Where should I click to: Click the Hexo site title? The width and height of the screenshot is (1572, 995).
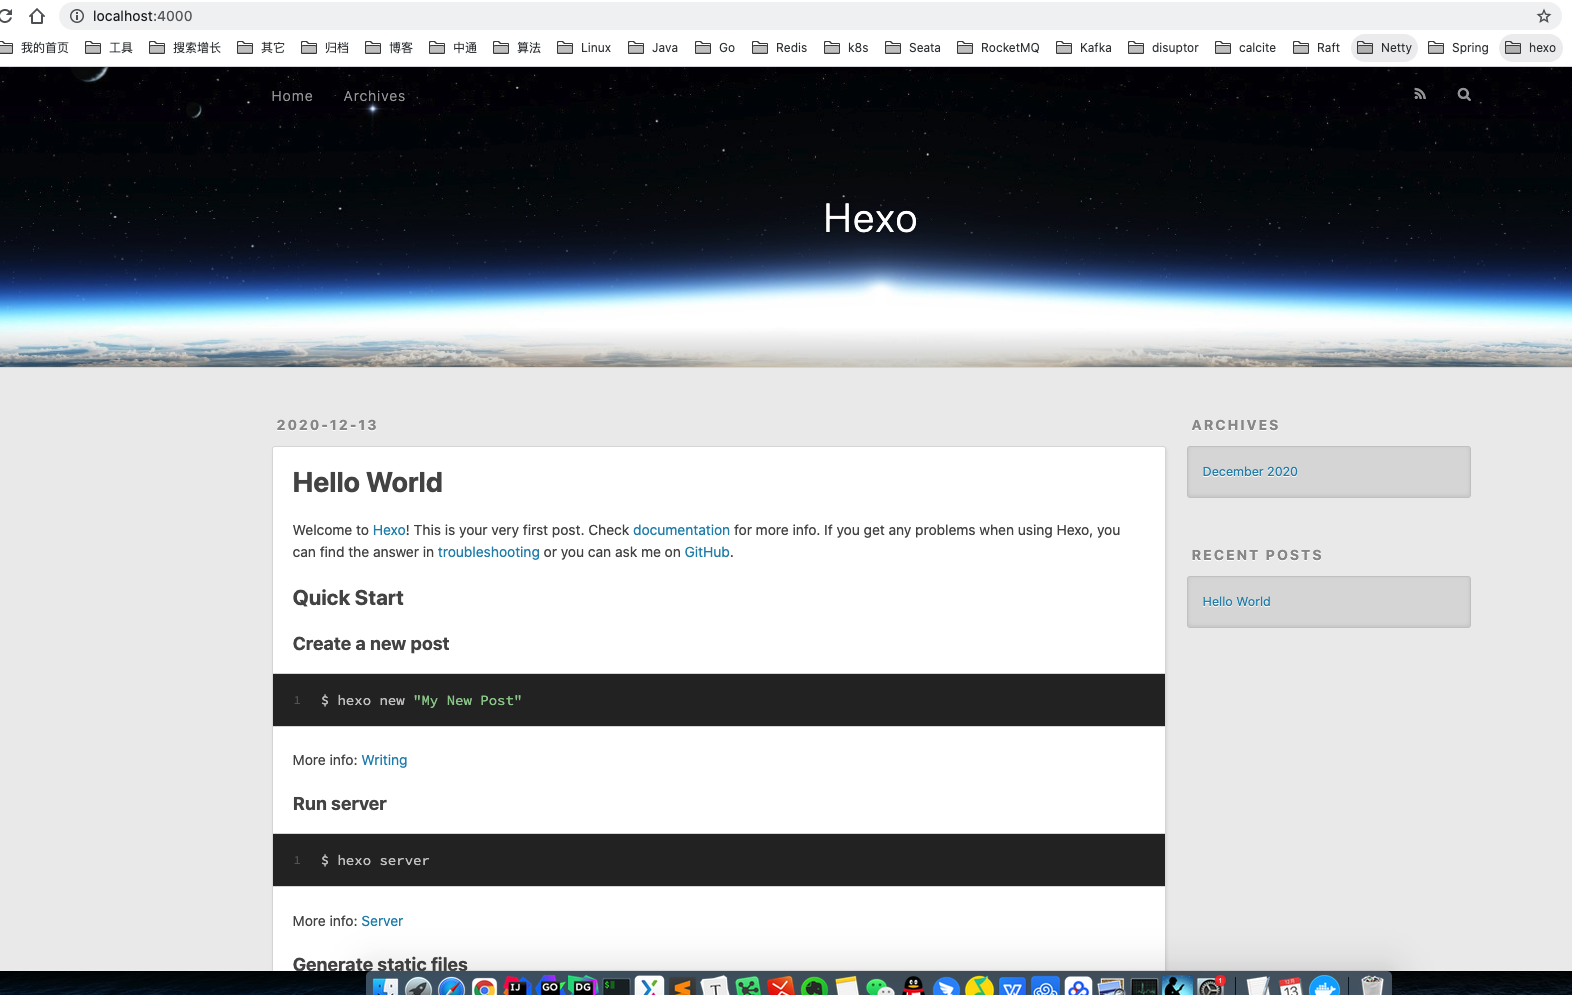click(x=870, y=218)
